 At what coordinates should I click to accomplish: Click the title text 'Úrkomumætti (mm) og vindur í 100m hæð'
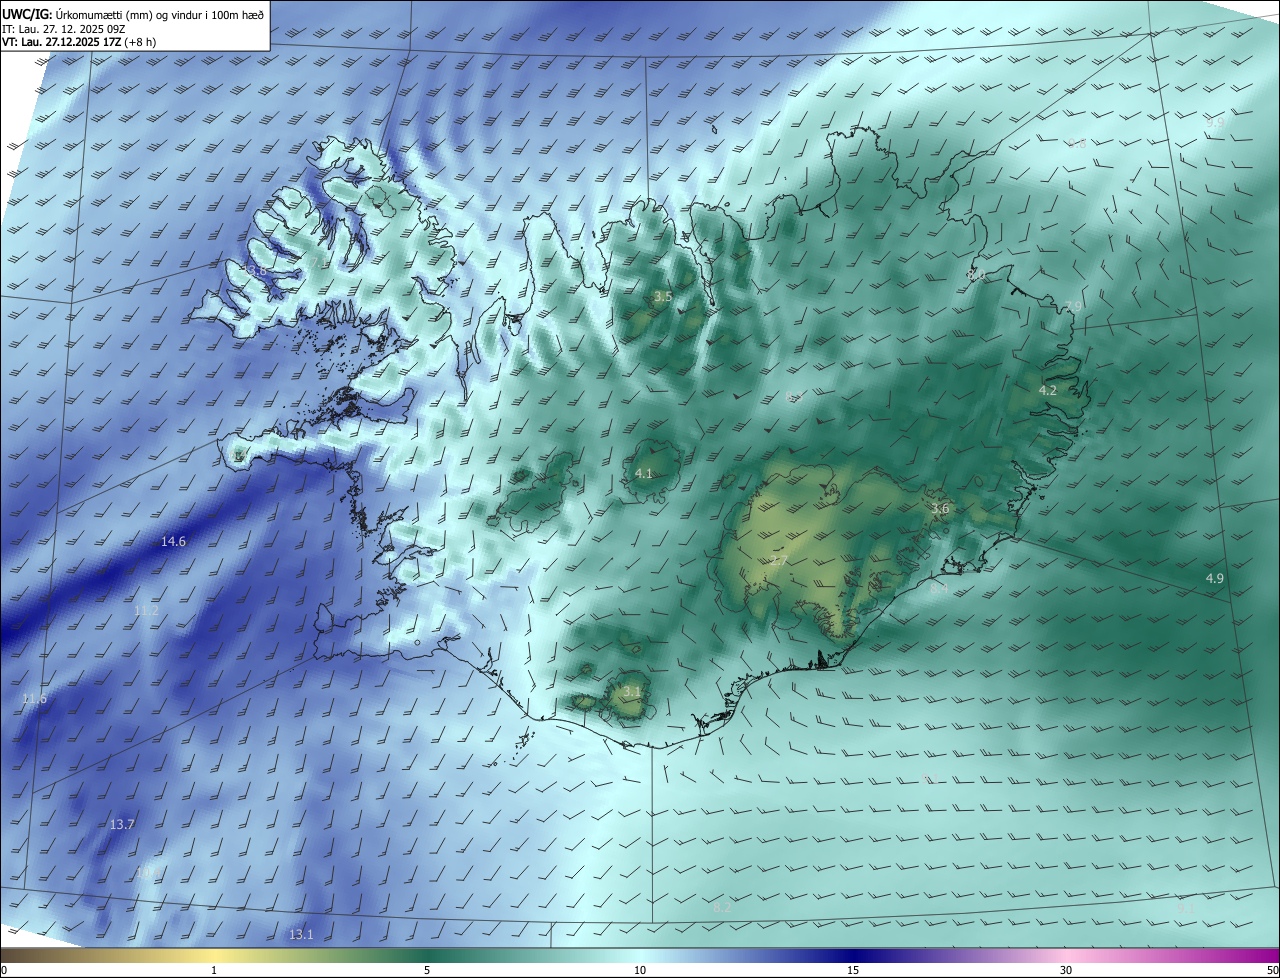coord(160,14)
